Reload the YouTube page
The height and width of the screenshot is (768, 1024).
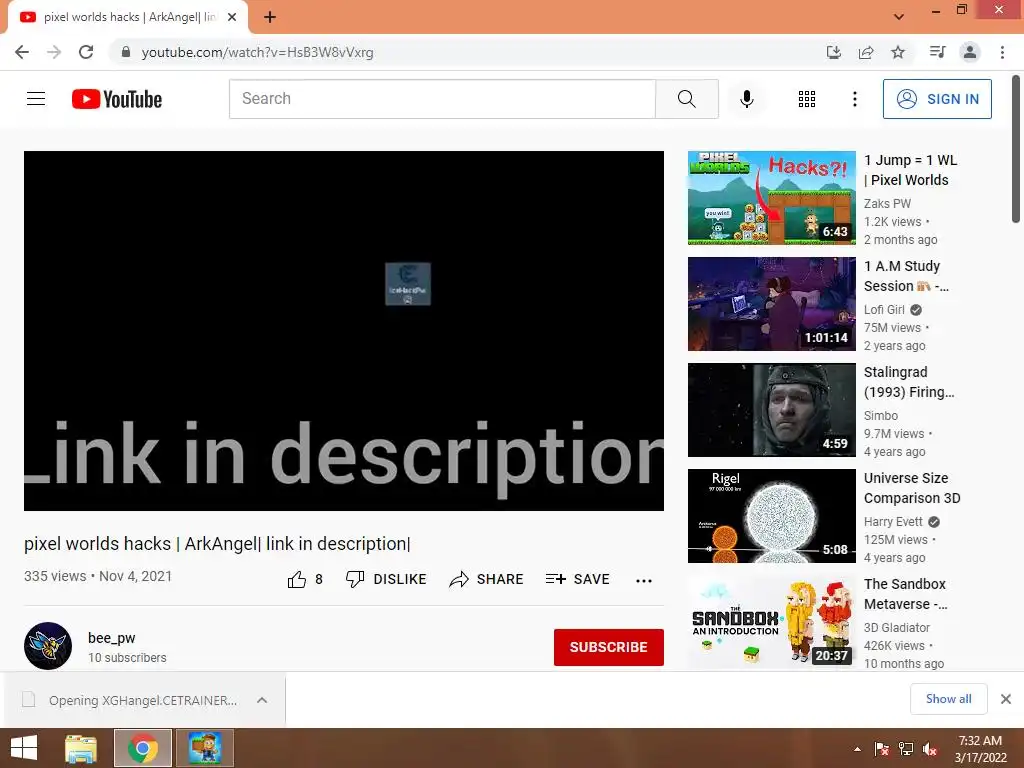point(86,52)
